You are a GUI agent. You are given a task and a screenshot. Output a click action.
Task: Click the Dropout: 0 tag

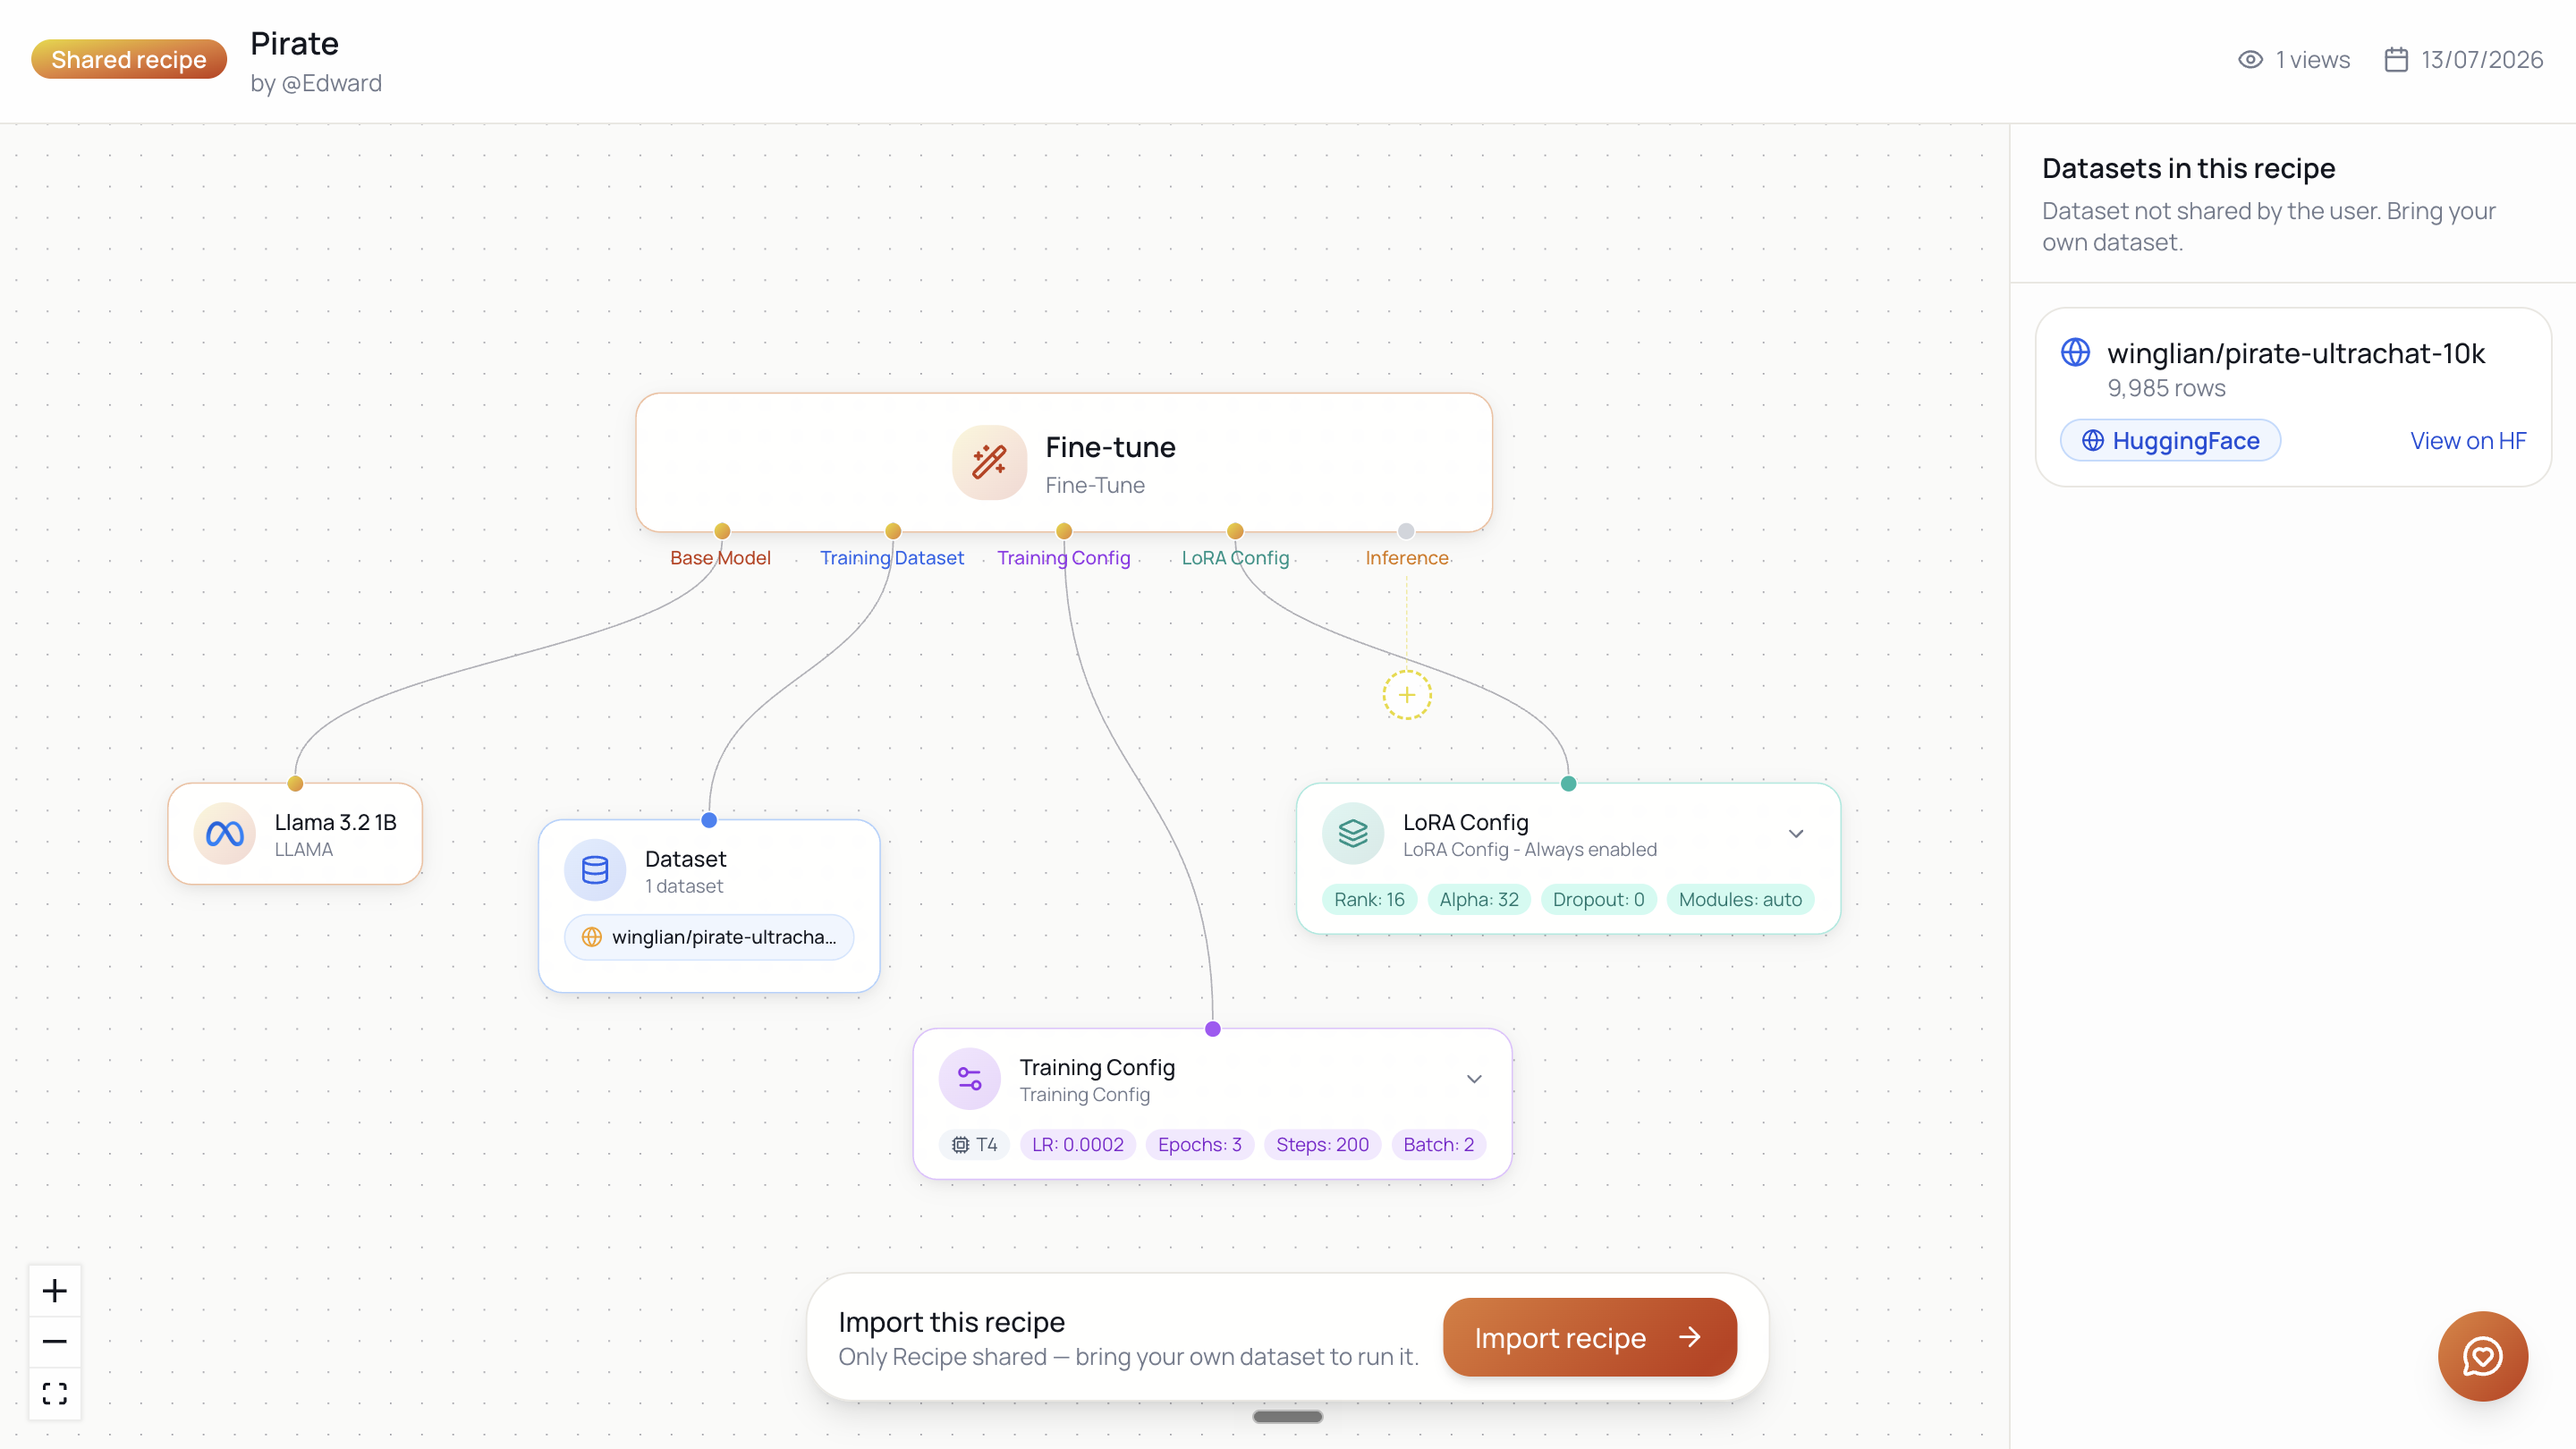(1598, 899)
